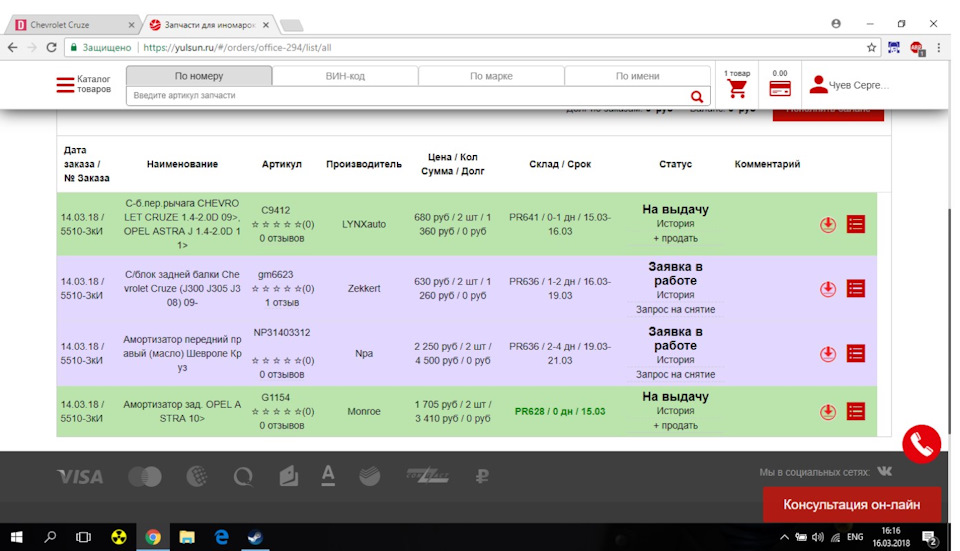
Task: Click the Sberbank payment logo in footer
Action: click(370, 476)
